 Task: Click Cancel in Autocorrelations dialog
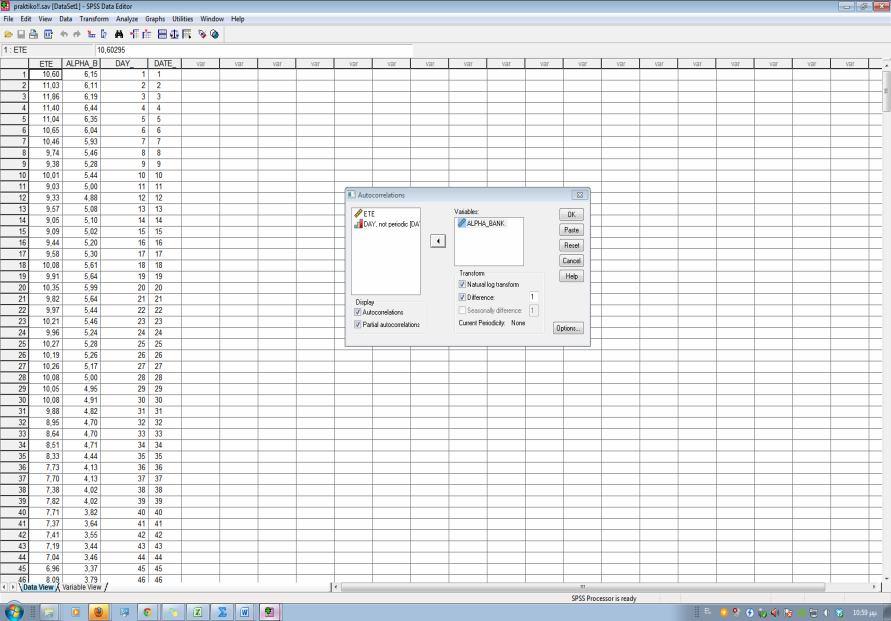click(x=571, y=261)
